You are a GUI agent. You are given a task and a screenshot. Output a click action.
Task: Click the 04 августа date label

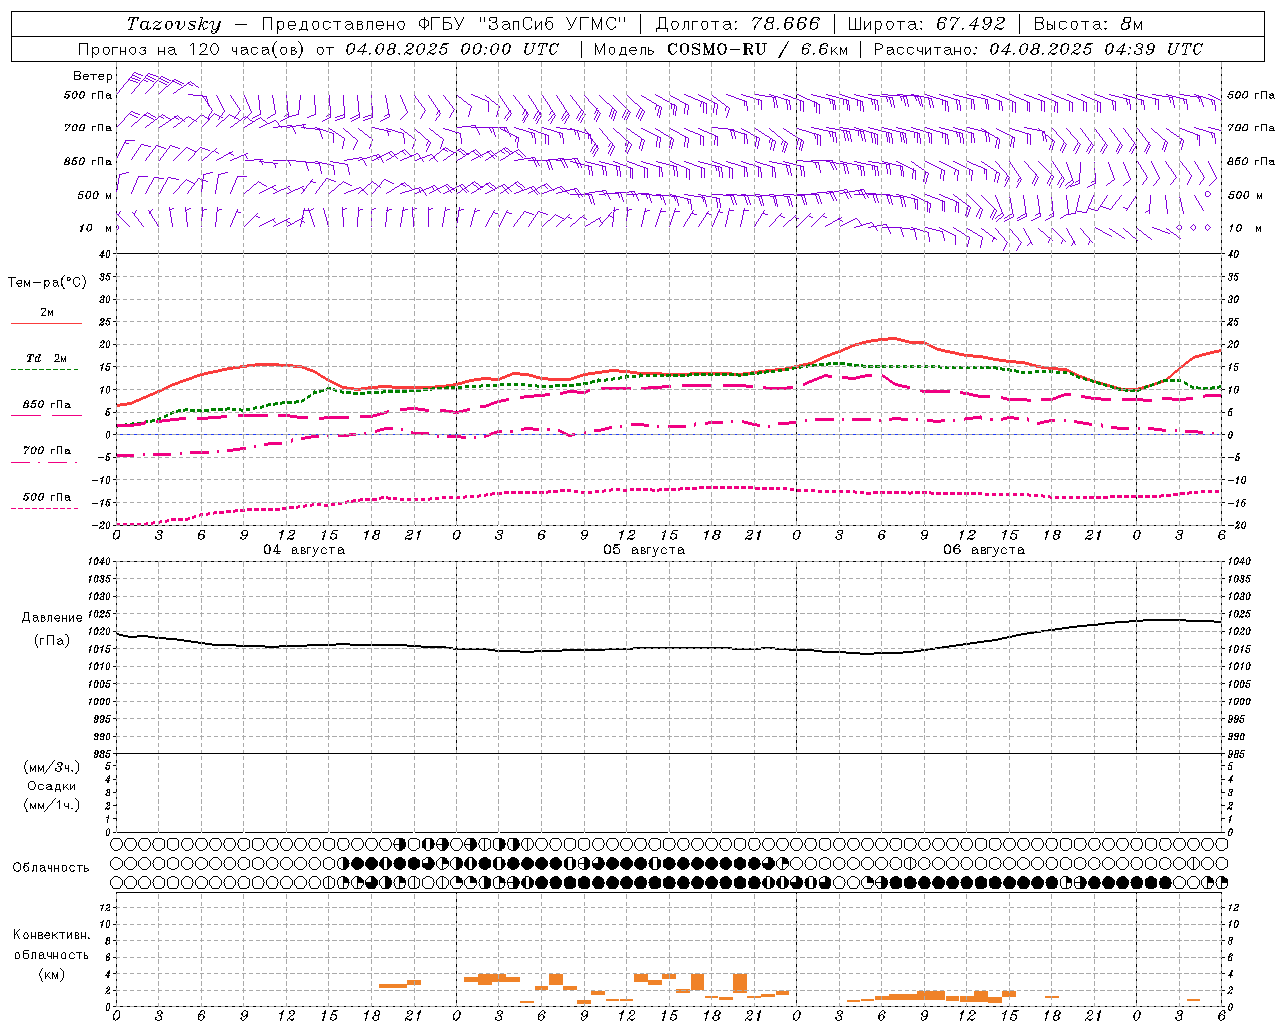pyautogui.click(x=304, y=550)
